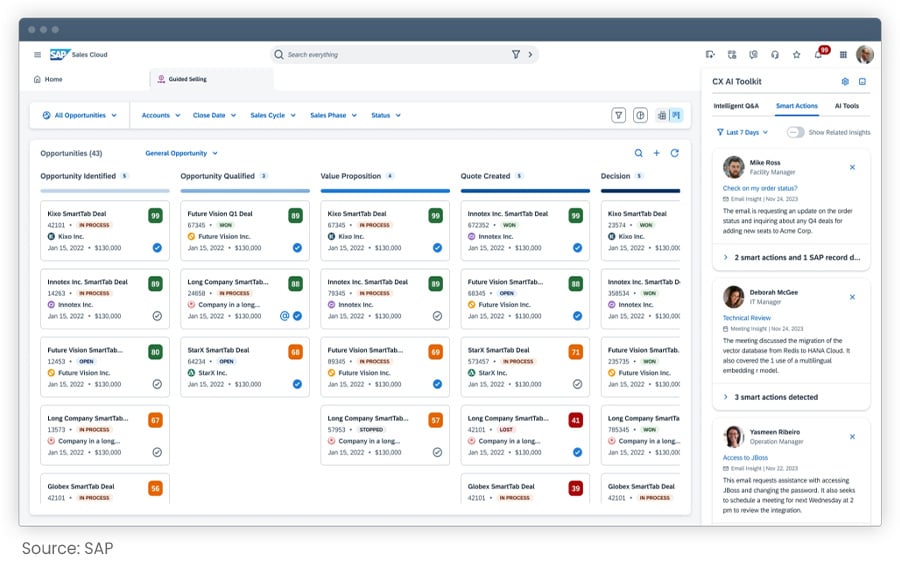This screenshot has width=900, height=574.
Task: Click the 'Search everything' input field
Action: [396, 55]
